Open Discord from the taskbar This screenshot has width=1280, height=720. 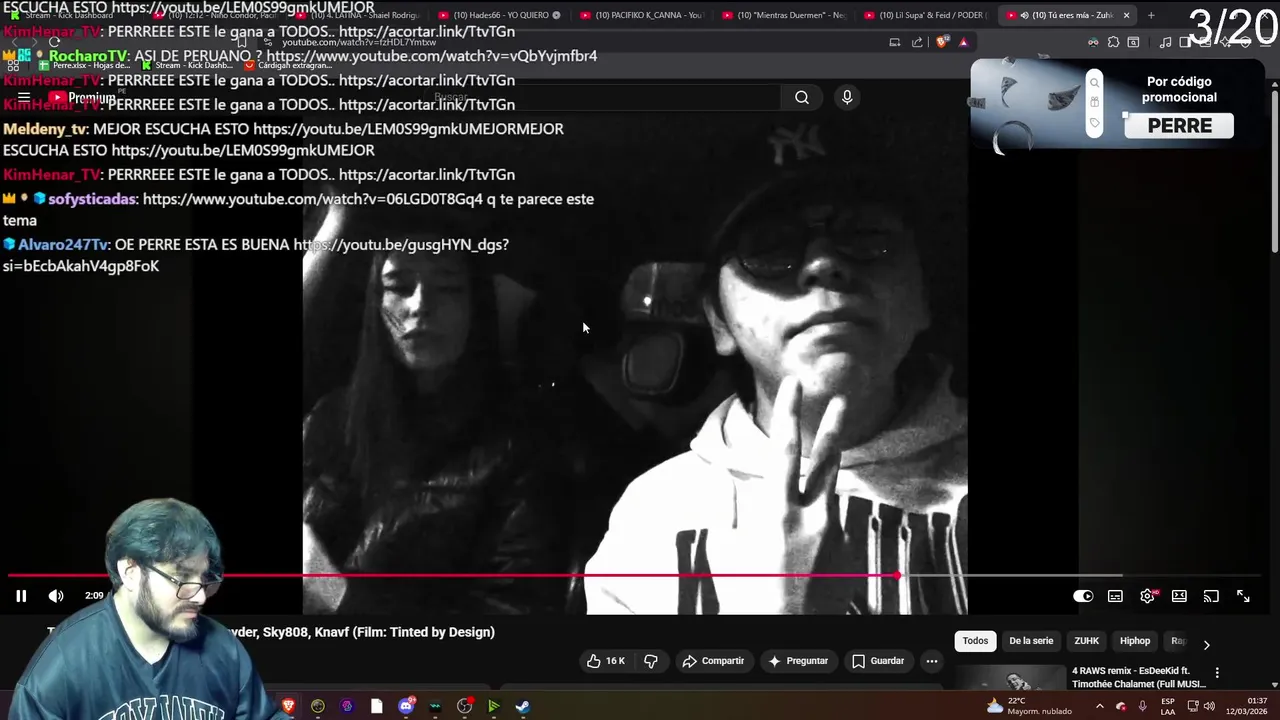pyautogui.click(x=406, y=706)
